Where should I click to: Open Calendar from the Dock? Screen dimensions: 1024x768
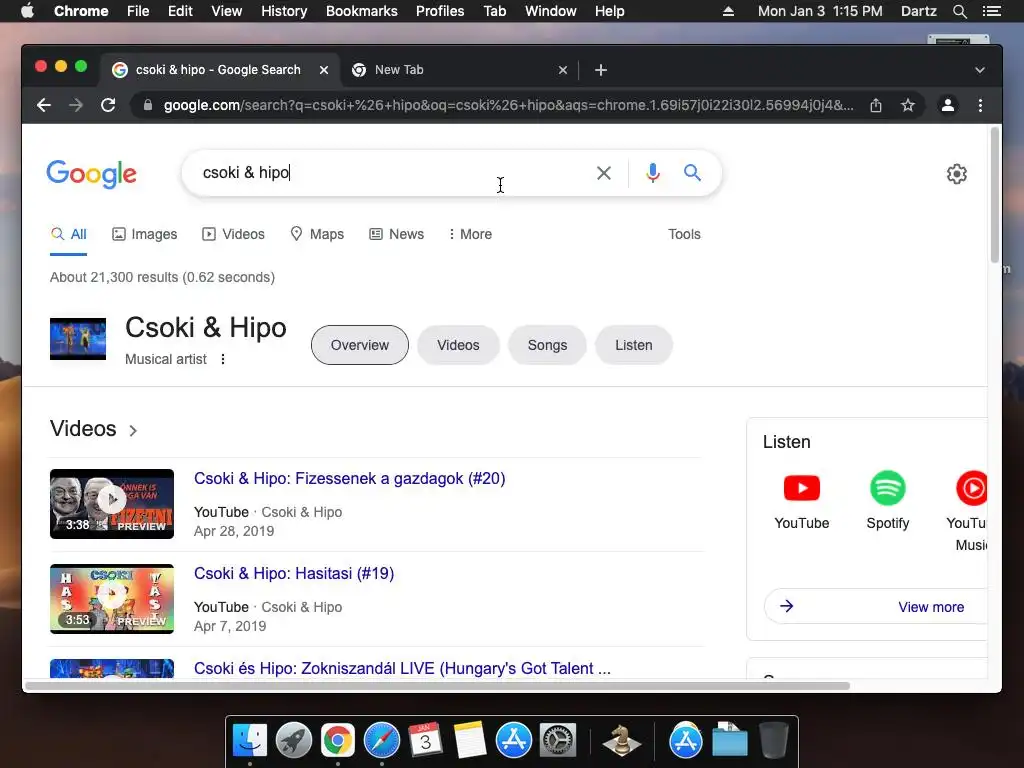pos(426,740)
